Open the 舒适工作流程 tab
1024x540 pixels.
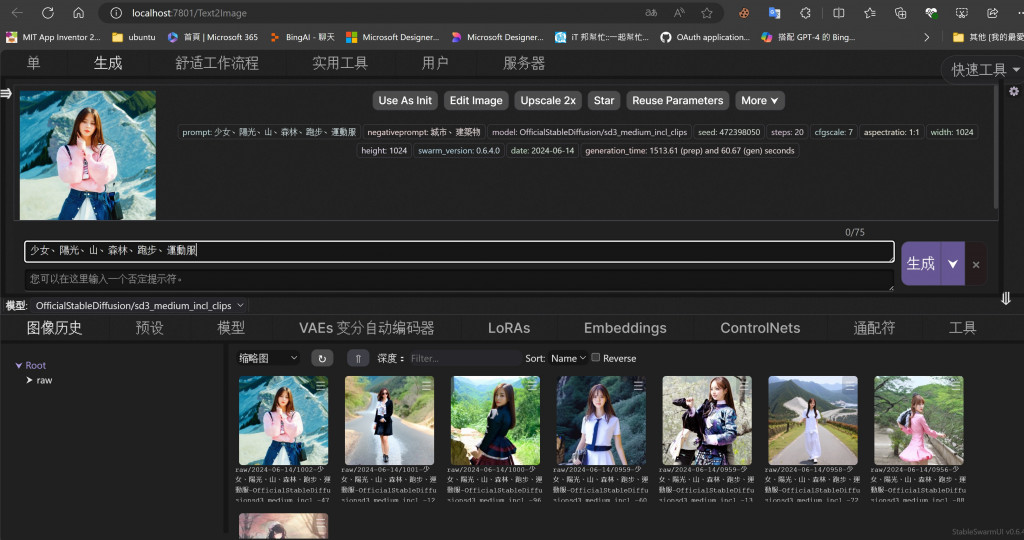[x=217, y=63]
